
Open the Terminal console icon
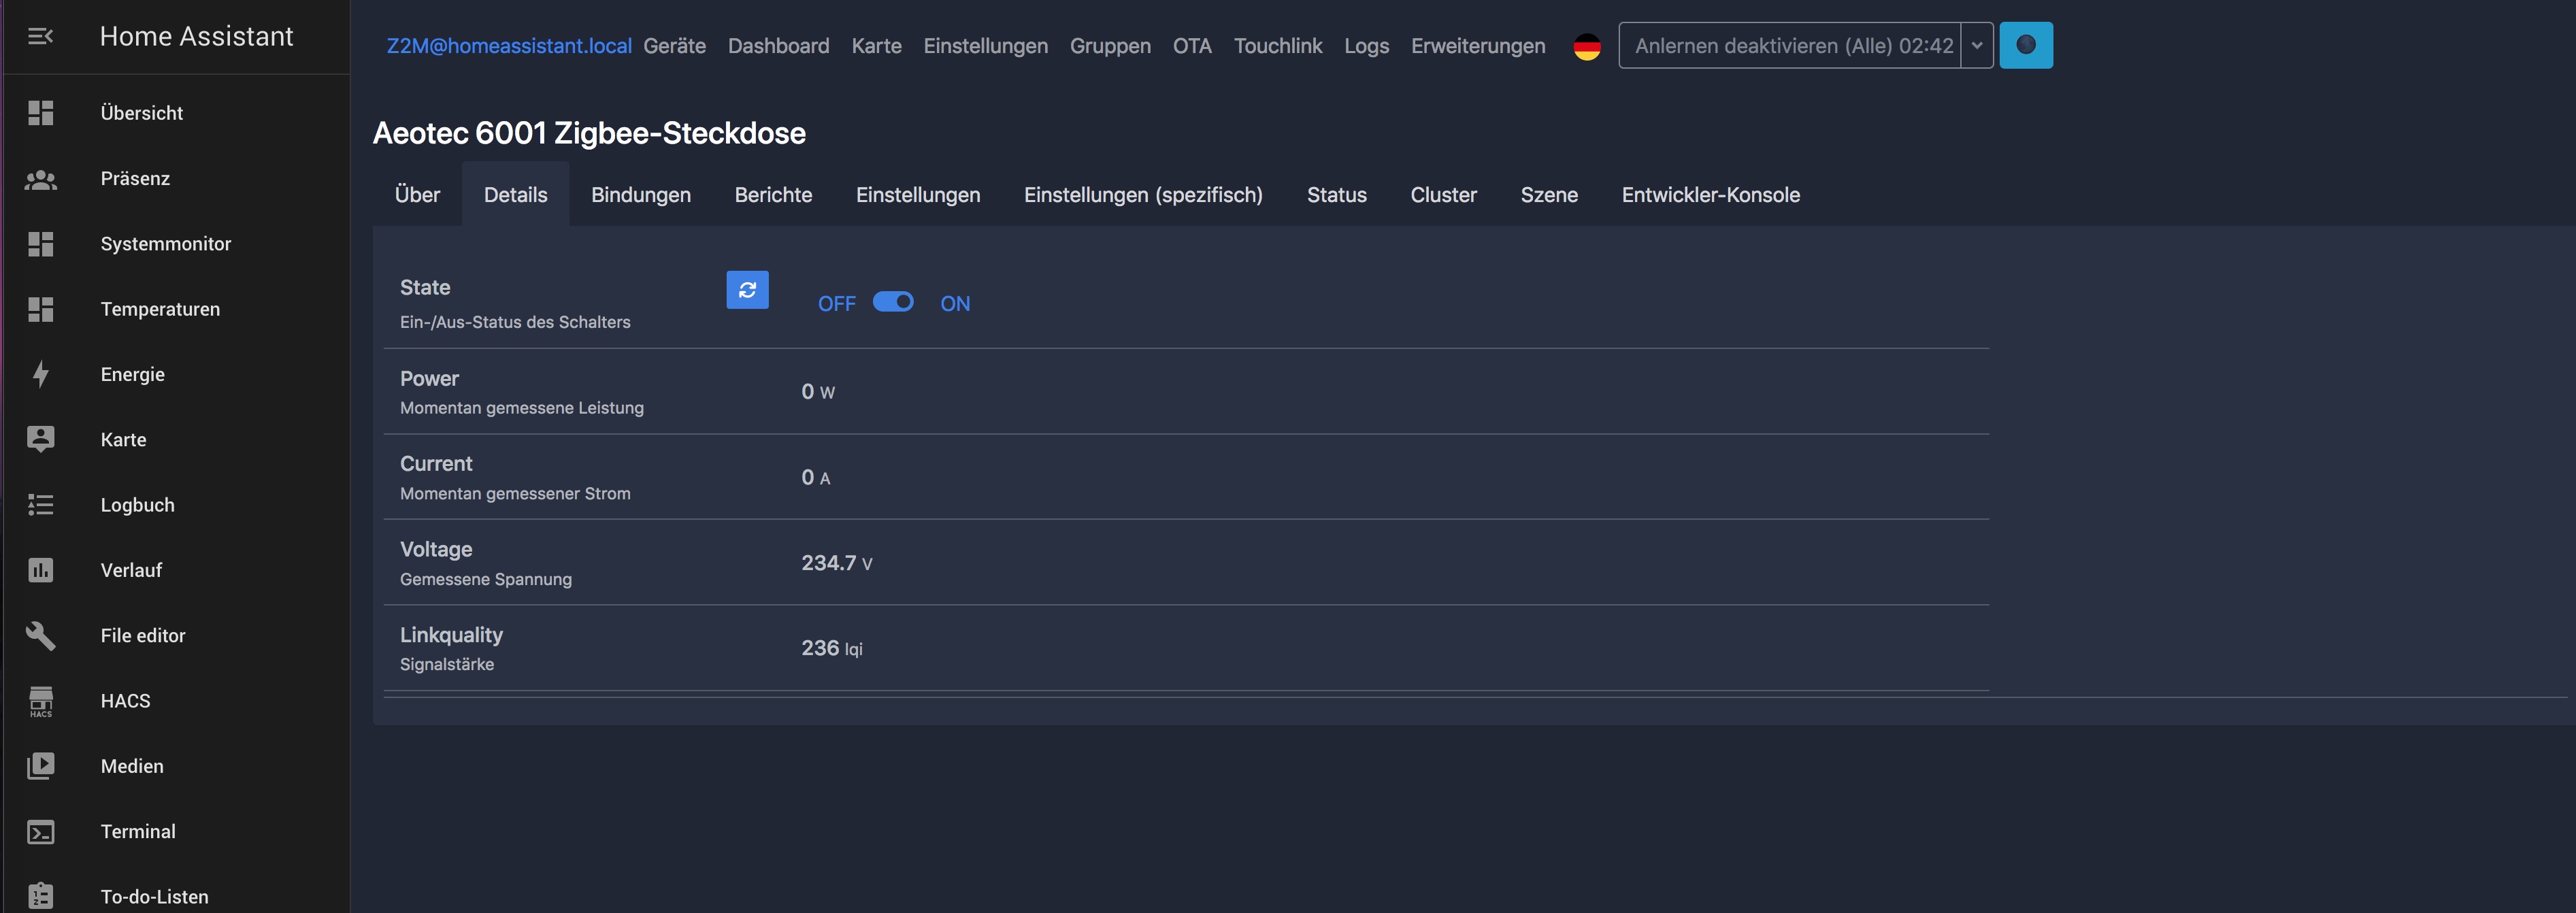pos(40,832)
